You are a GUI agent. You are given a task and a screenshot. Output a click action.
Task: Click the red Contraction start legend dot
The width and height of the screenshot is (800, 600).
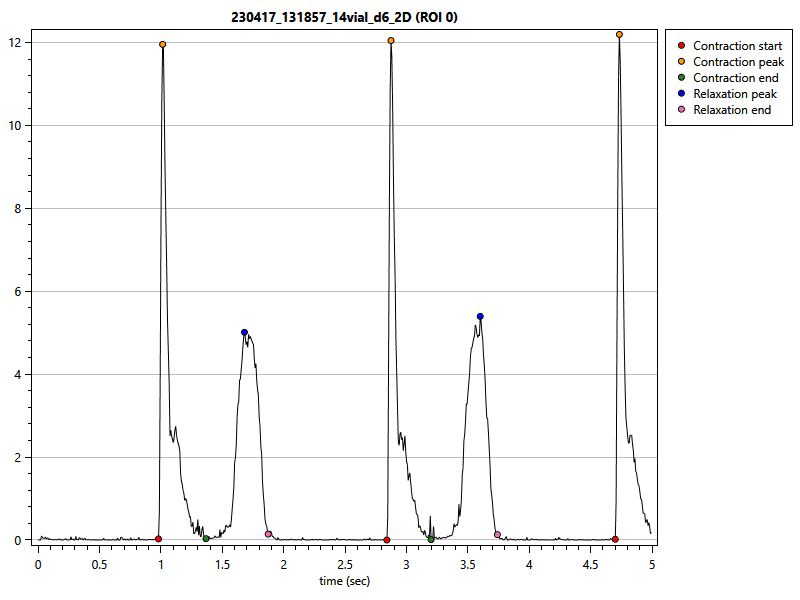(x=681, y=46)
